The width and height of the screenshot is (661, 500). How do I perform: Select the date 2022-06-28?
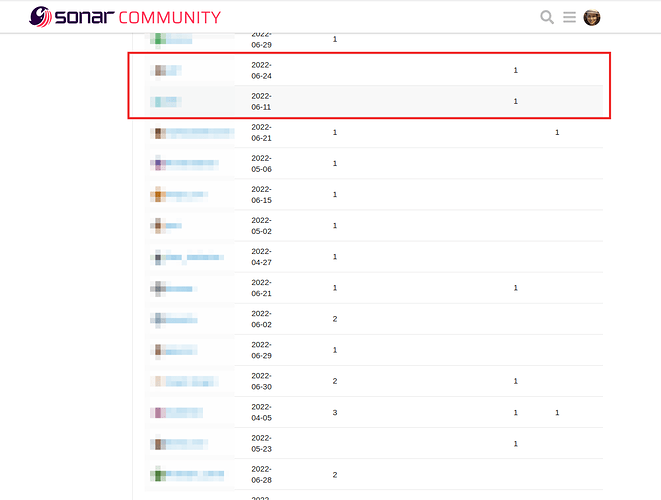(261, 475)
